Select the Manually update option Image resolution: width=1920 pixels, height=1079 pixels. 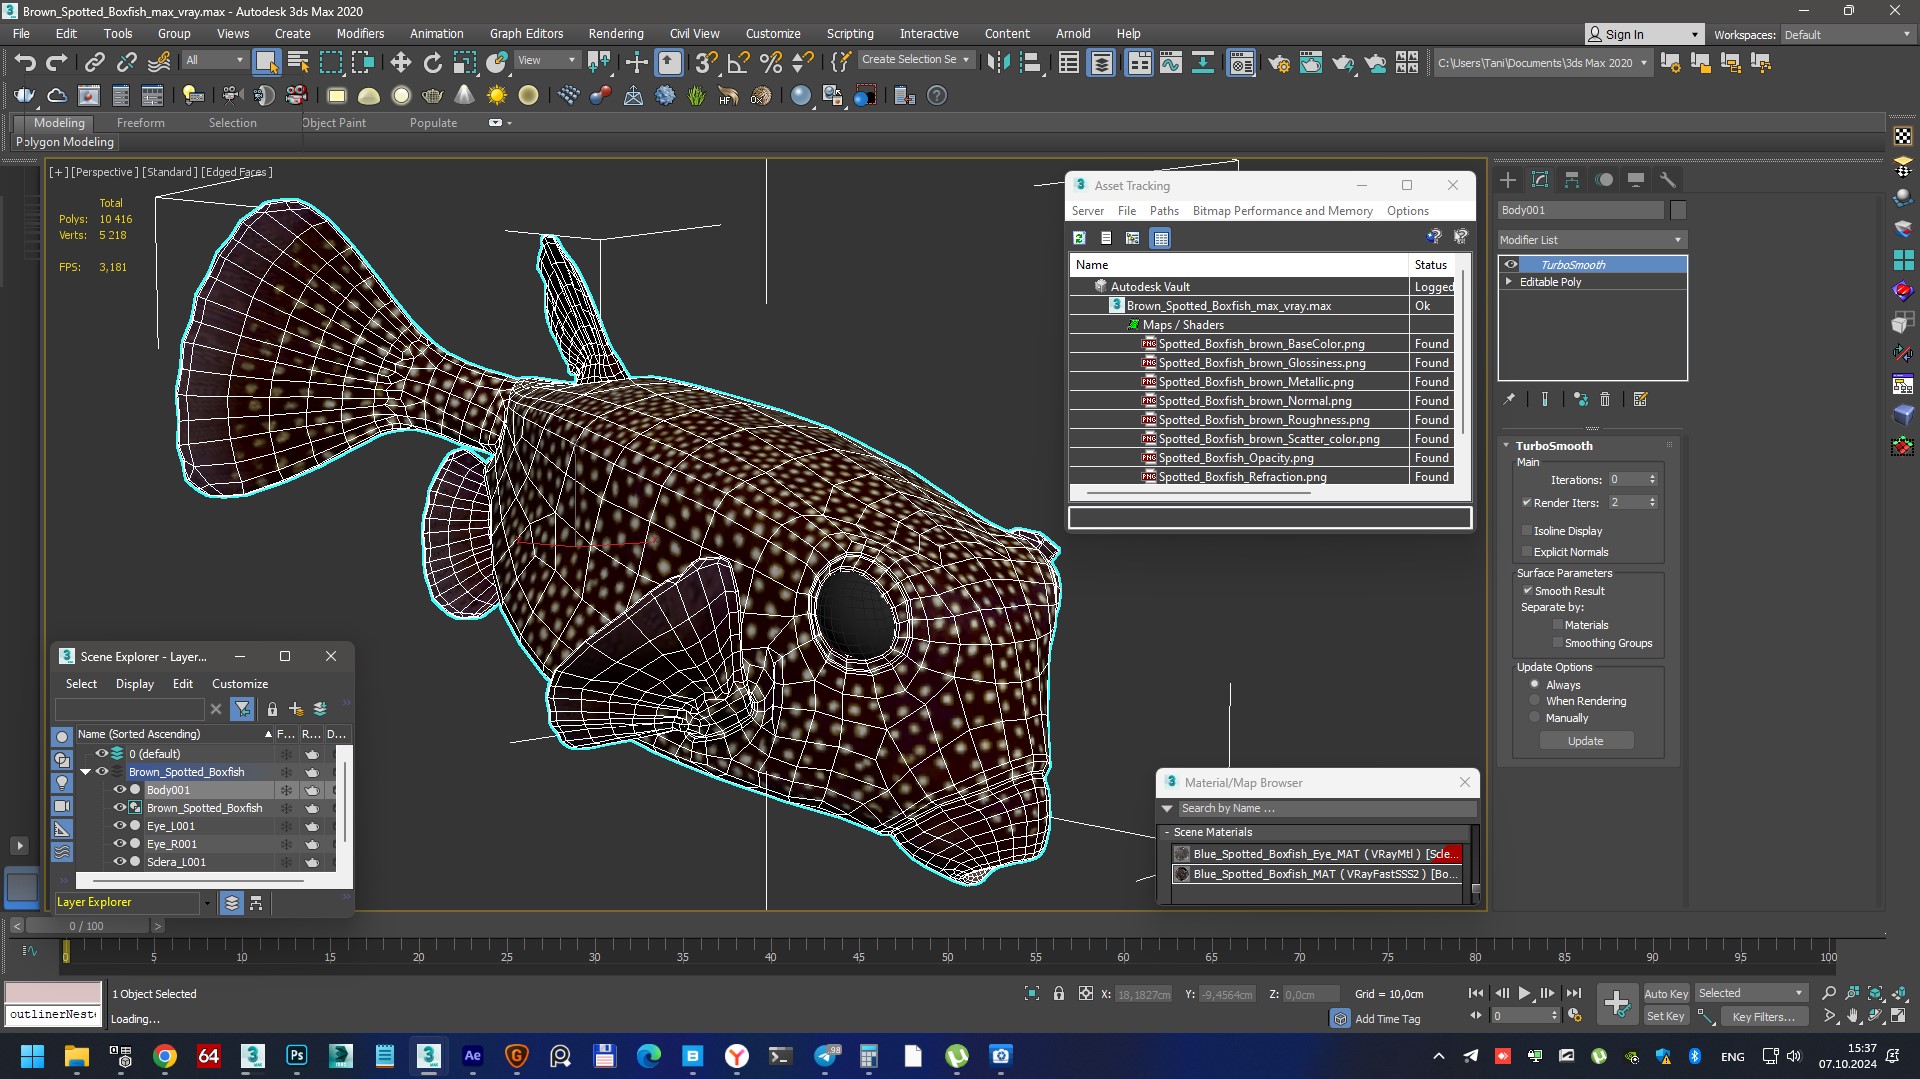[1535, 717]
